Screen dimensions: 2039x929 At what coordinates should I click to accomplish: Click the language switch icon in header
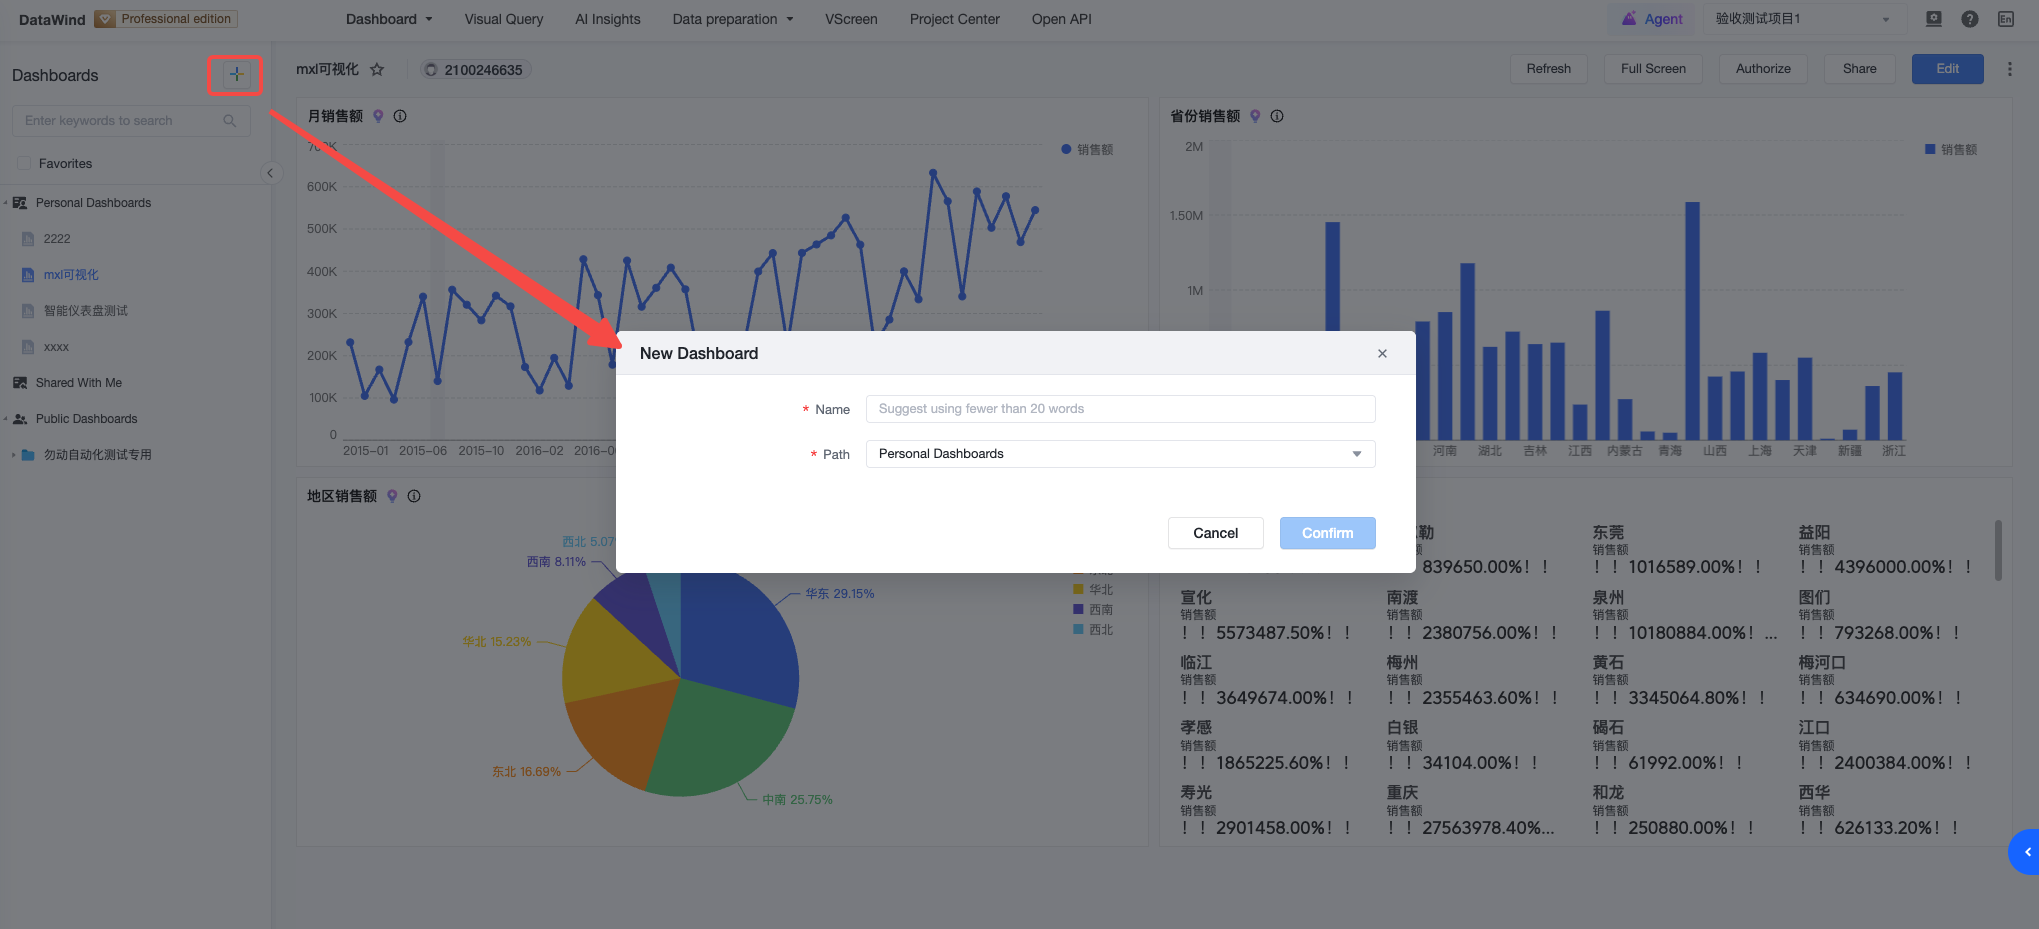pos(2005,19)
